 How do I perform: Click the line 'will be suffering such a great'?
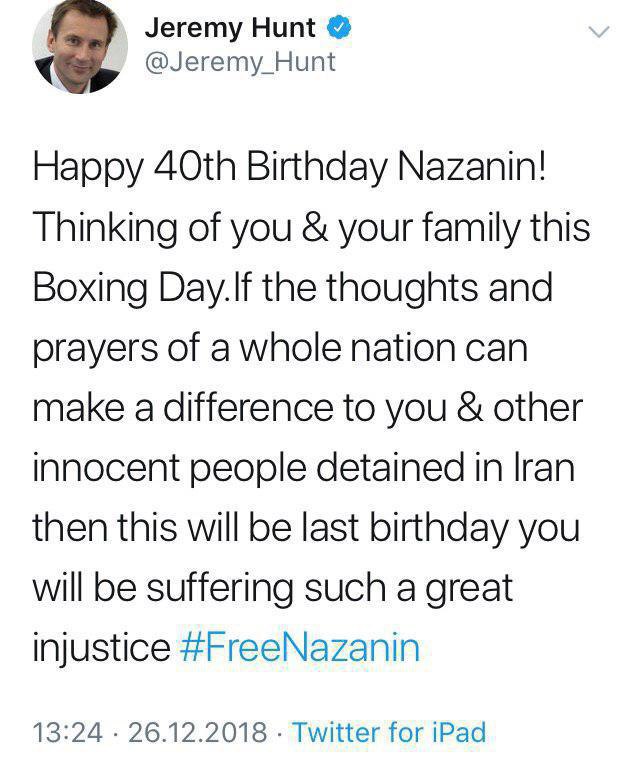point(272,588)
